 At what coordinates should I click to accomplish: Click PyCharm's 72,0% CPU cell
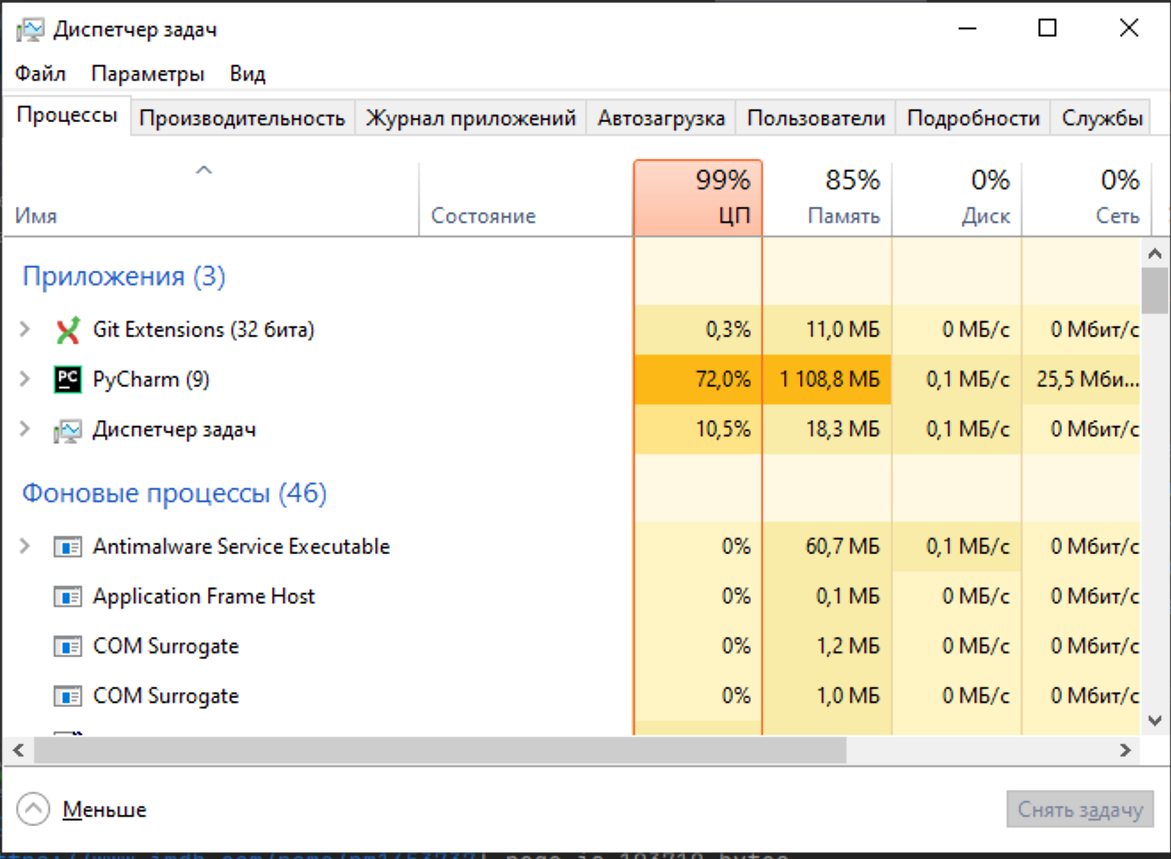click(698, 379)
